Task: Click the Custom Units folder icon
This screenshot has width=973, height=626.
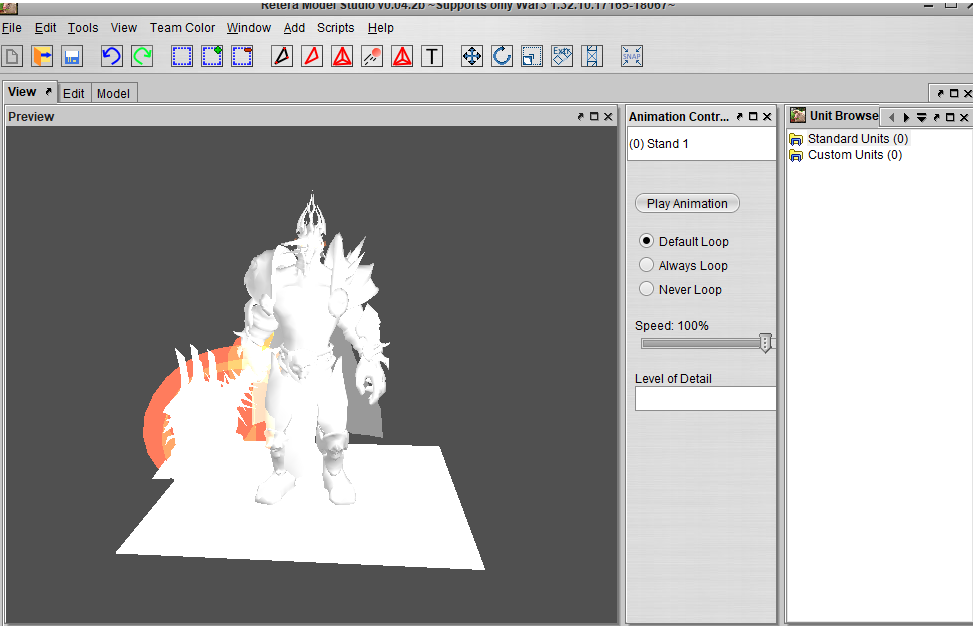Action: pos(796,155)
